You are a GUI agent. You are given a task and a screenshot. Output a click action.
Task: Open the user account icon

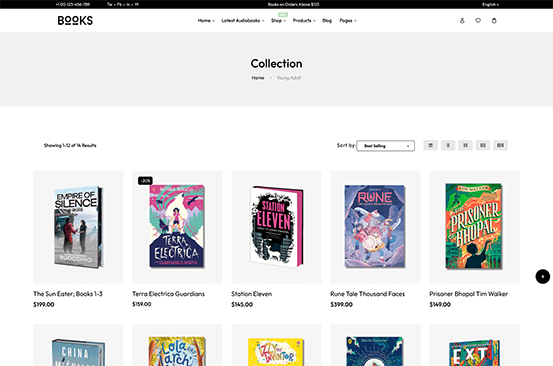[462, 20]
